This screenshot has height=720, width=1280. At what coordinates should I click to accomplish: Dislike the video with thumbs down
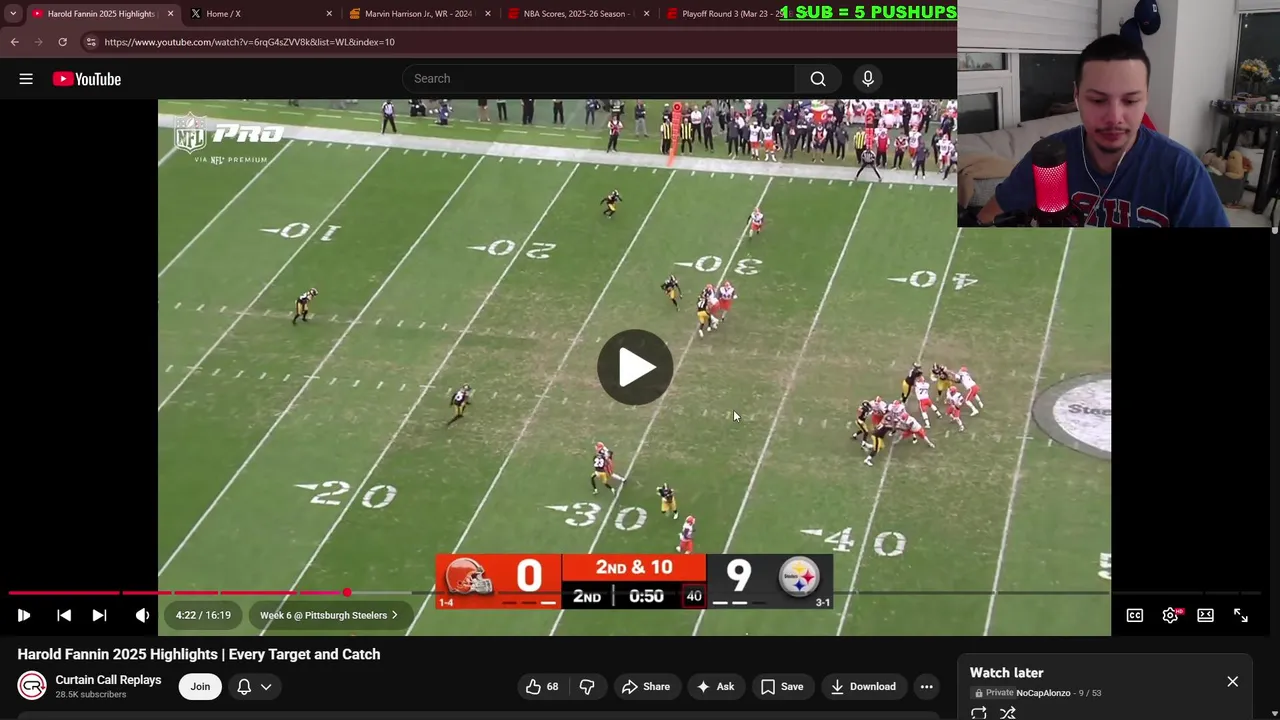pyautogui.click(x=587, y=686)
